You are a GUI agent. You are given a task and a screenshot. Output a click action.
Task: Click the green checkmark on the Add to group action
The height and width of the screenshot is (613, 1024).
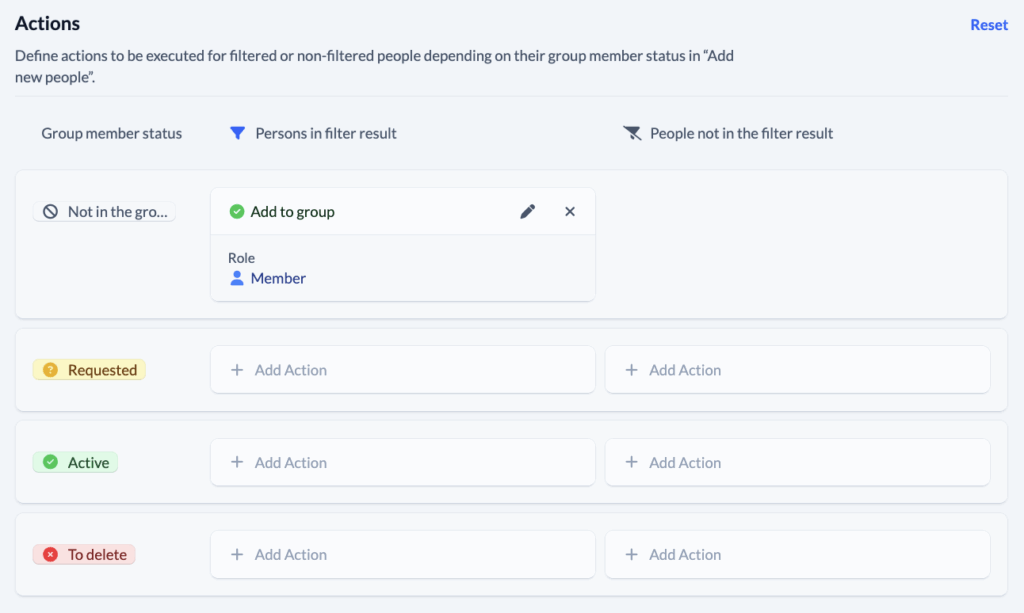click(237, 211)
